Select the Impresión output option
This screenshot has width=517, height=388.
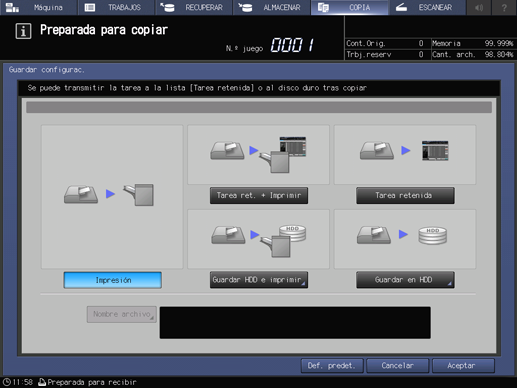pyautogui.click(x=113, y=280)
